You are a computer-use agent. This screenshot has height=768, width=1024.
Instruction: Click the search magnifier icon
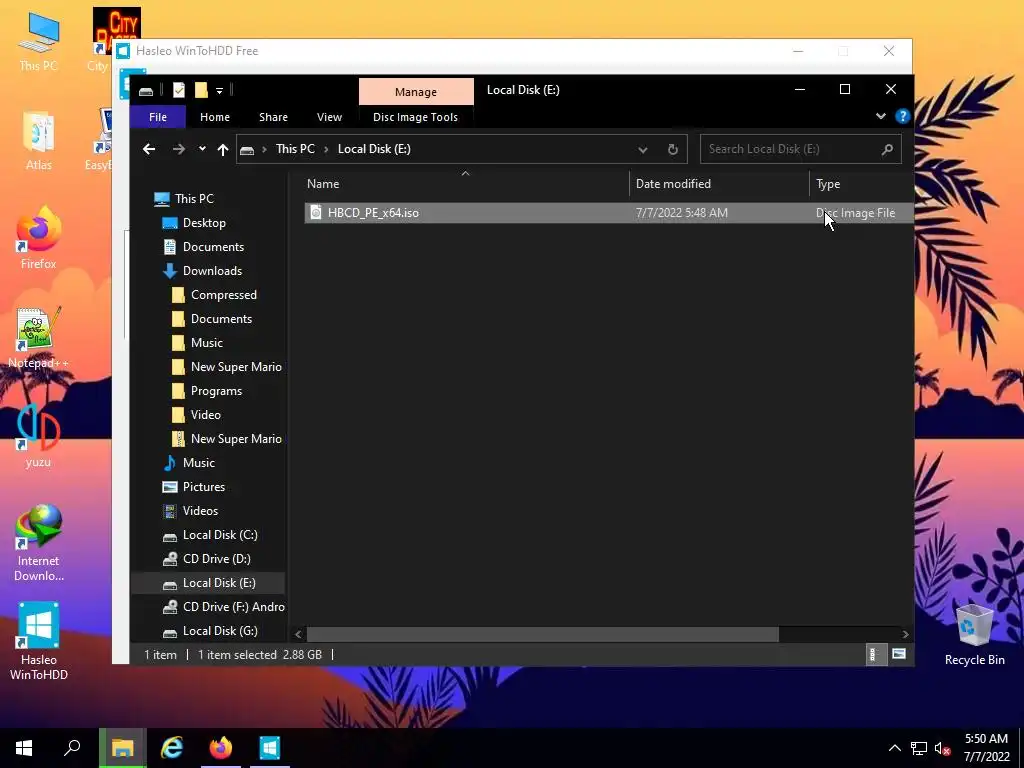(x=887, y=150)
